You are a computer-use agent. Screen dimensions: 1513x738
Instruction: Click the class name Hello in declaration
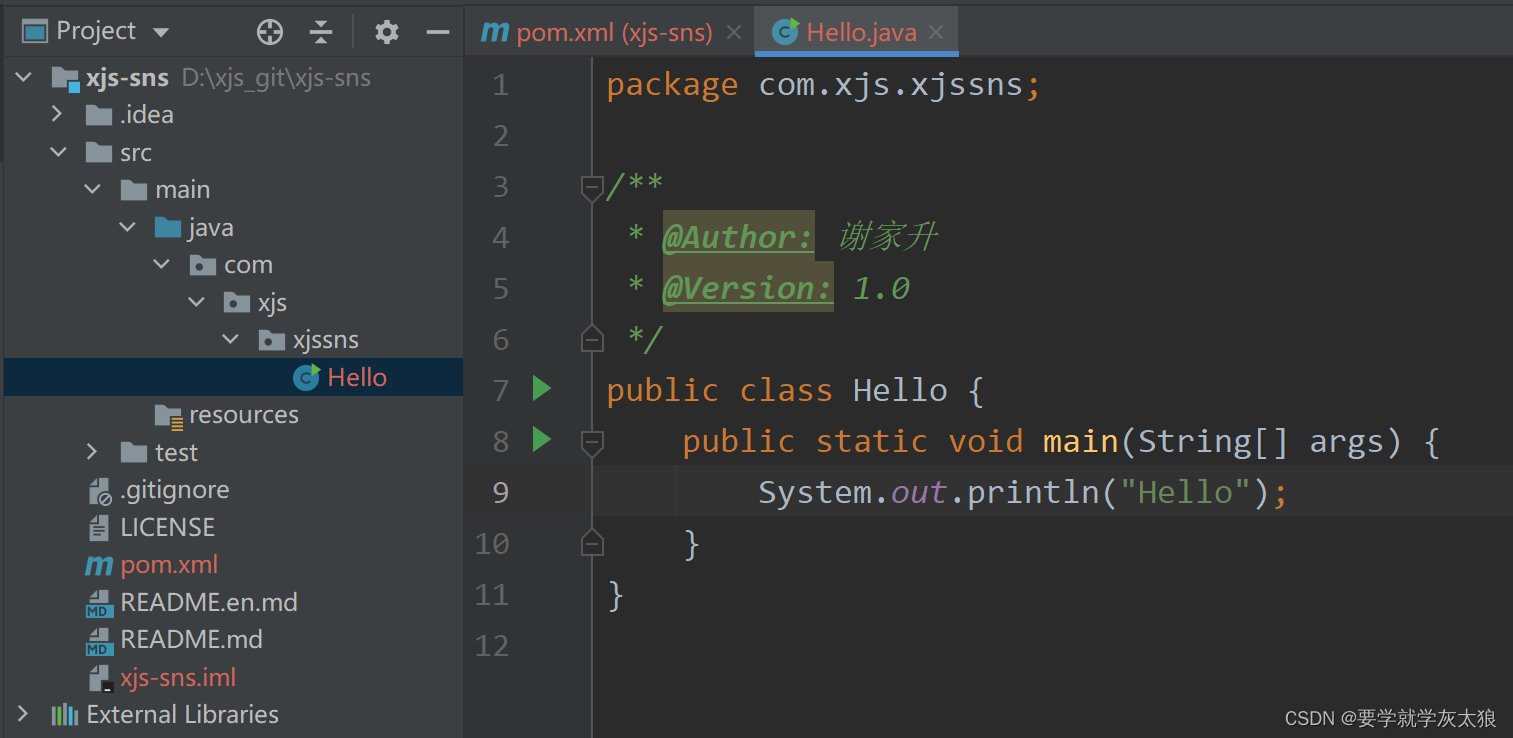click(900, 390)
